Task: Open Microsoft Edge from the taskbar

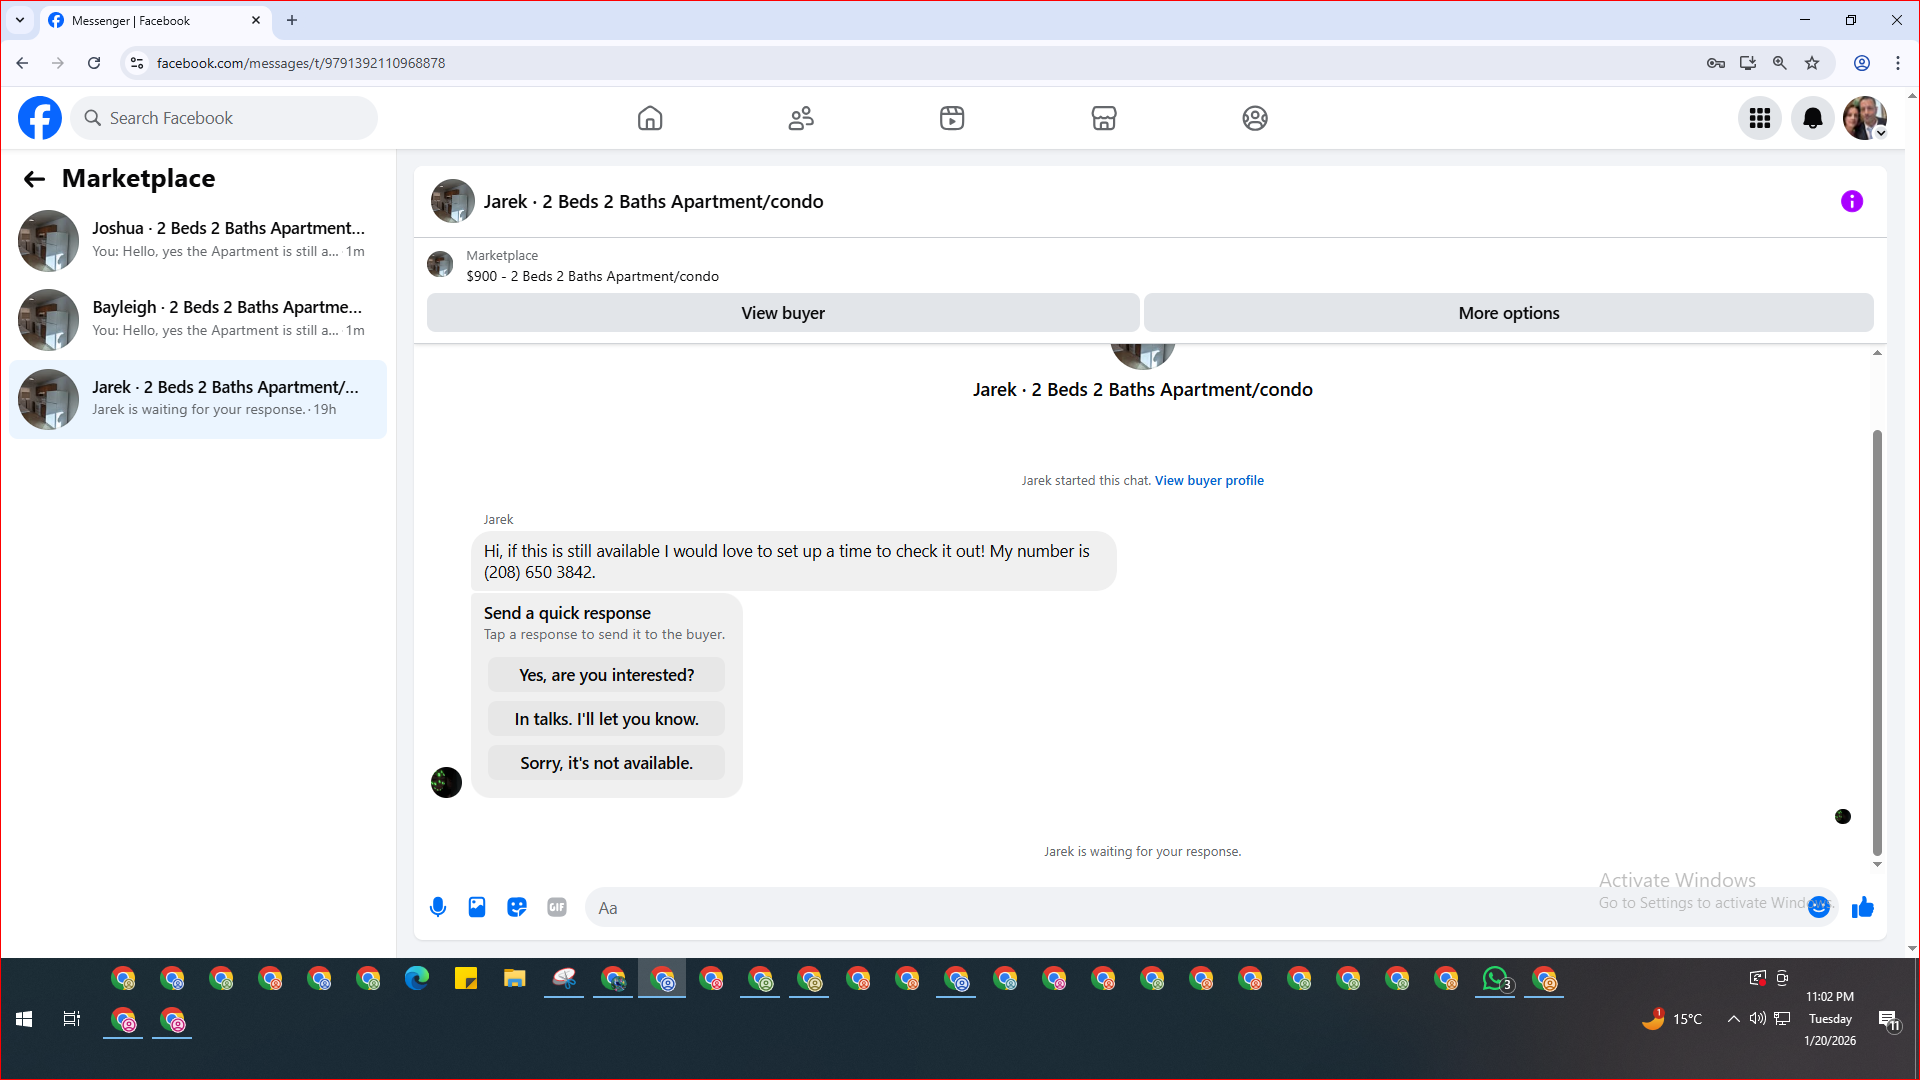Action: point(417,979)
